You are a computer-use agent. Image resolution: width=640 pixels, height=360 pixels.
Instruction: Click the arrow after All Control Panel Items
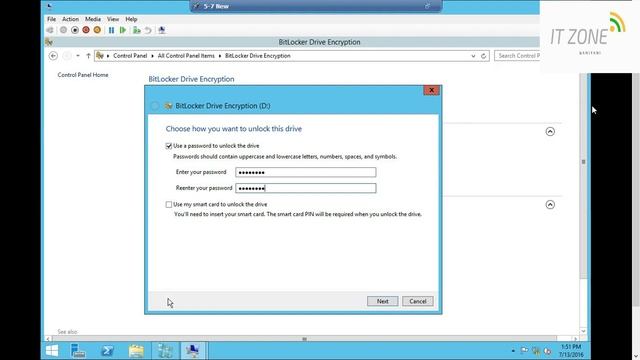point(220,56)
